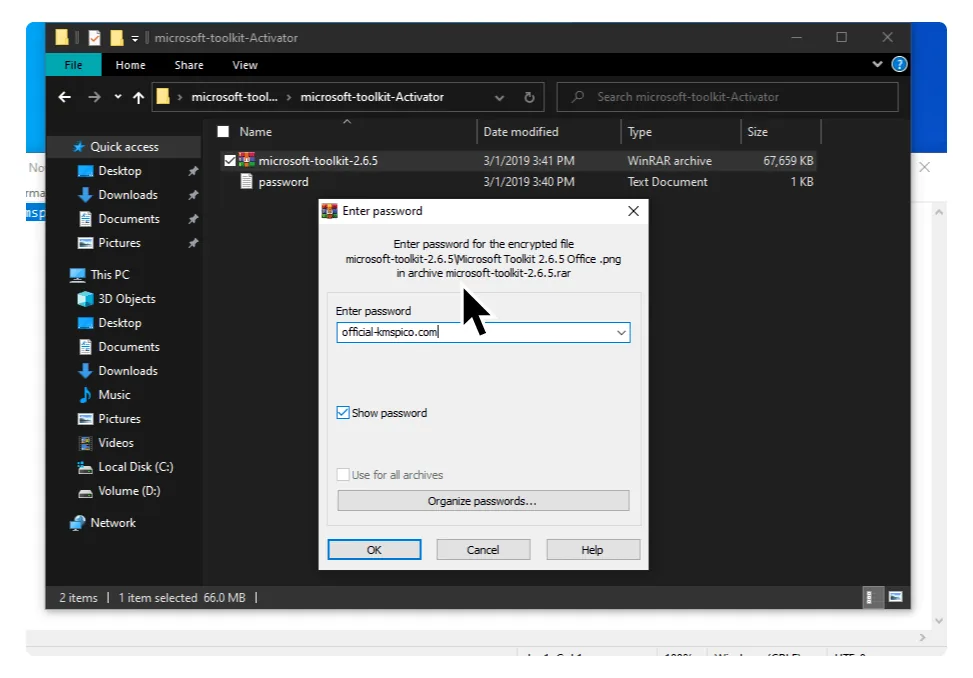Click the Back arrow in Explorer
This screenshot has width=973, height=678.
(65, 97)
